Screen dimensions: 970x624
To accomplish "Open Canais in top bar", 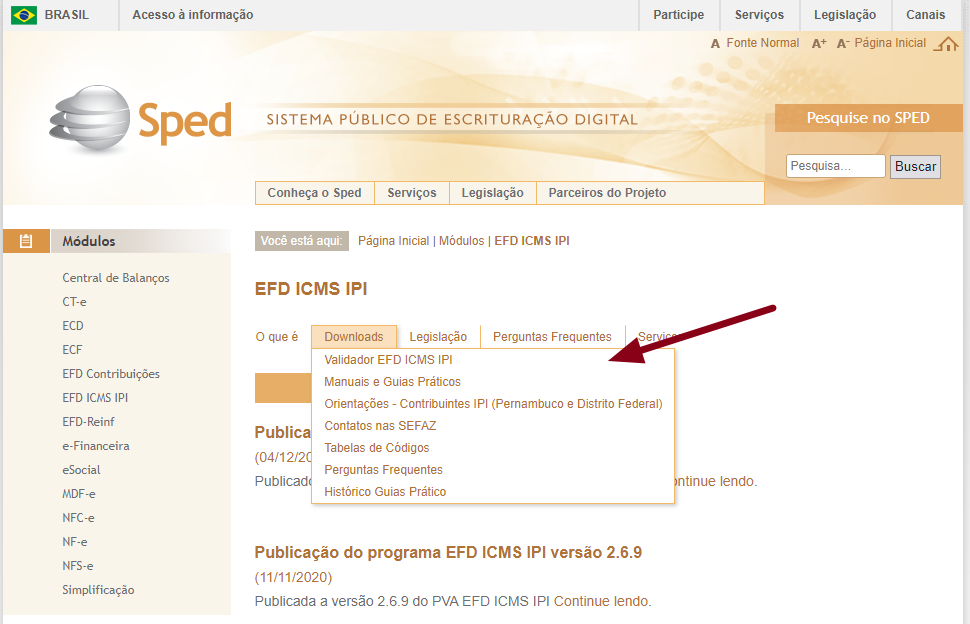I will 925,15.
